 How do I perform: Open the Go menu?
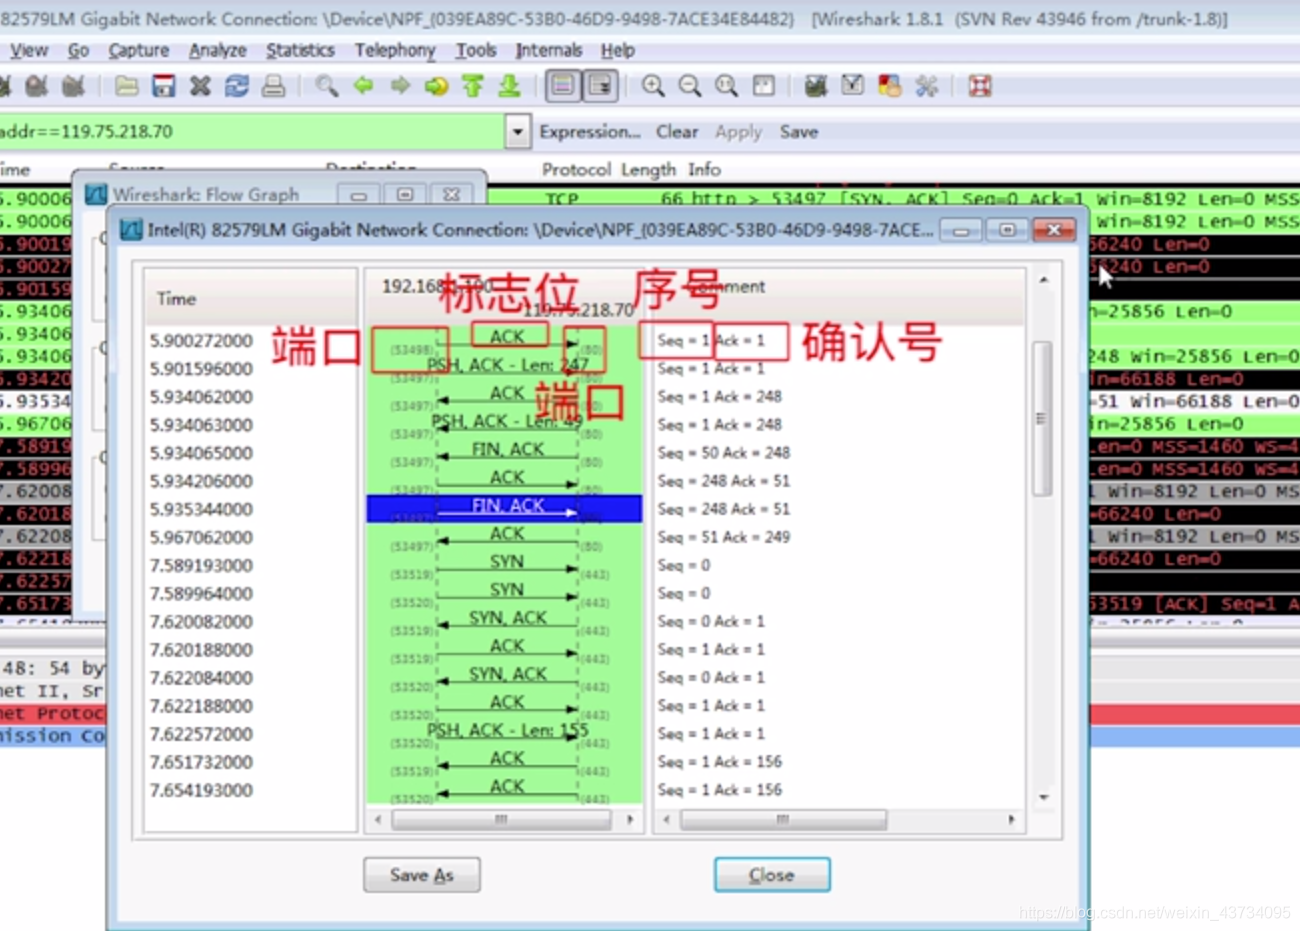(78, 50)
